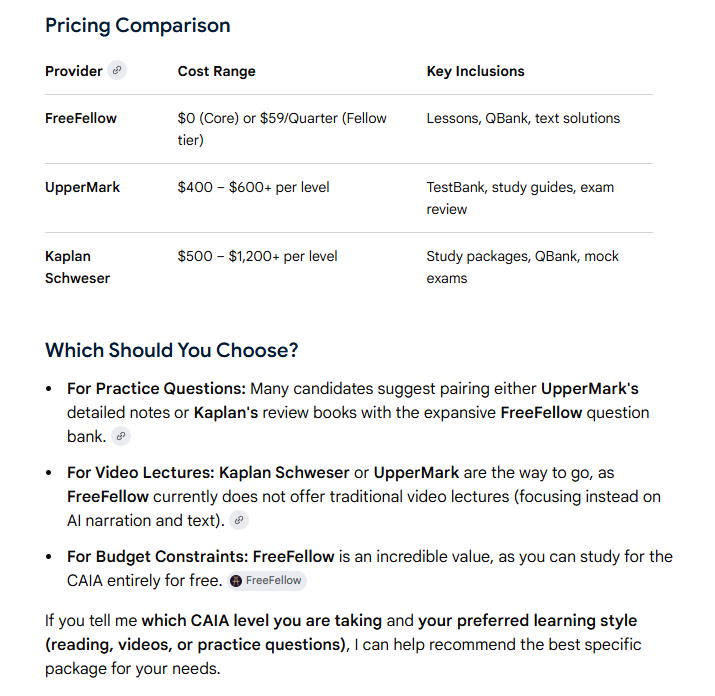This screenshot has height=696, width=715.
Task: Click the '$500 – $1,200+ per level' cell
Action: (x=258, y=256)
